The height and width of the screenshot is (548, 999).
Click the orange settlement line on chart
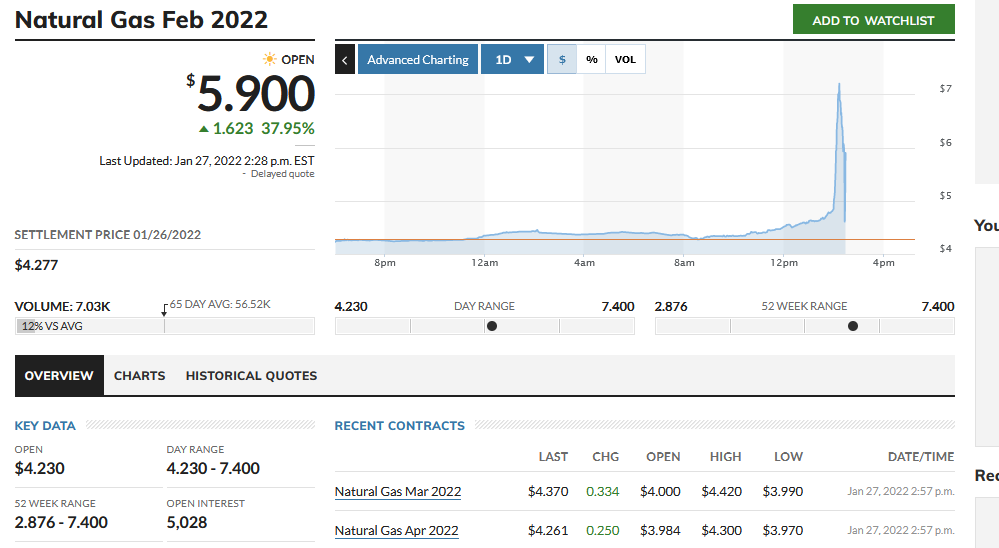(624, 240)
